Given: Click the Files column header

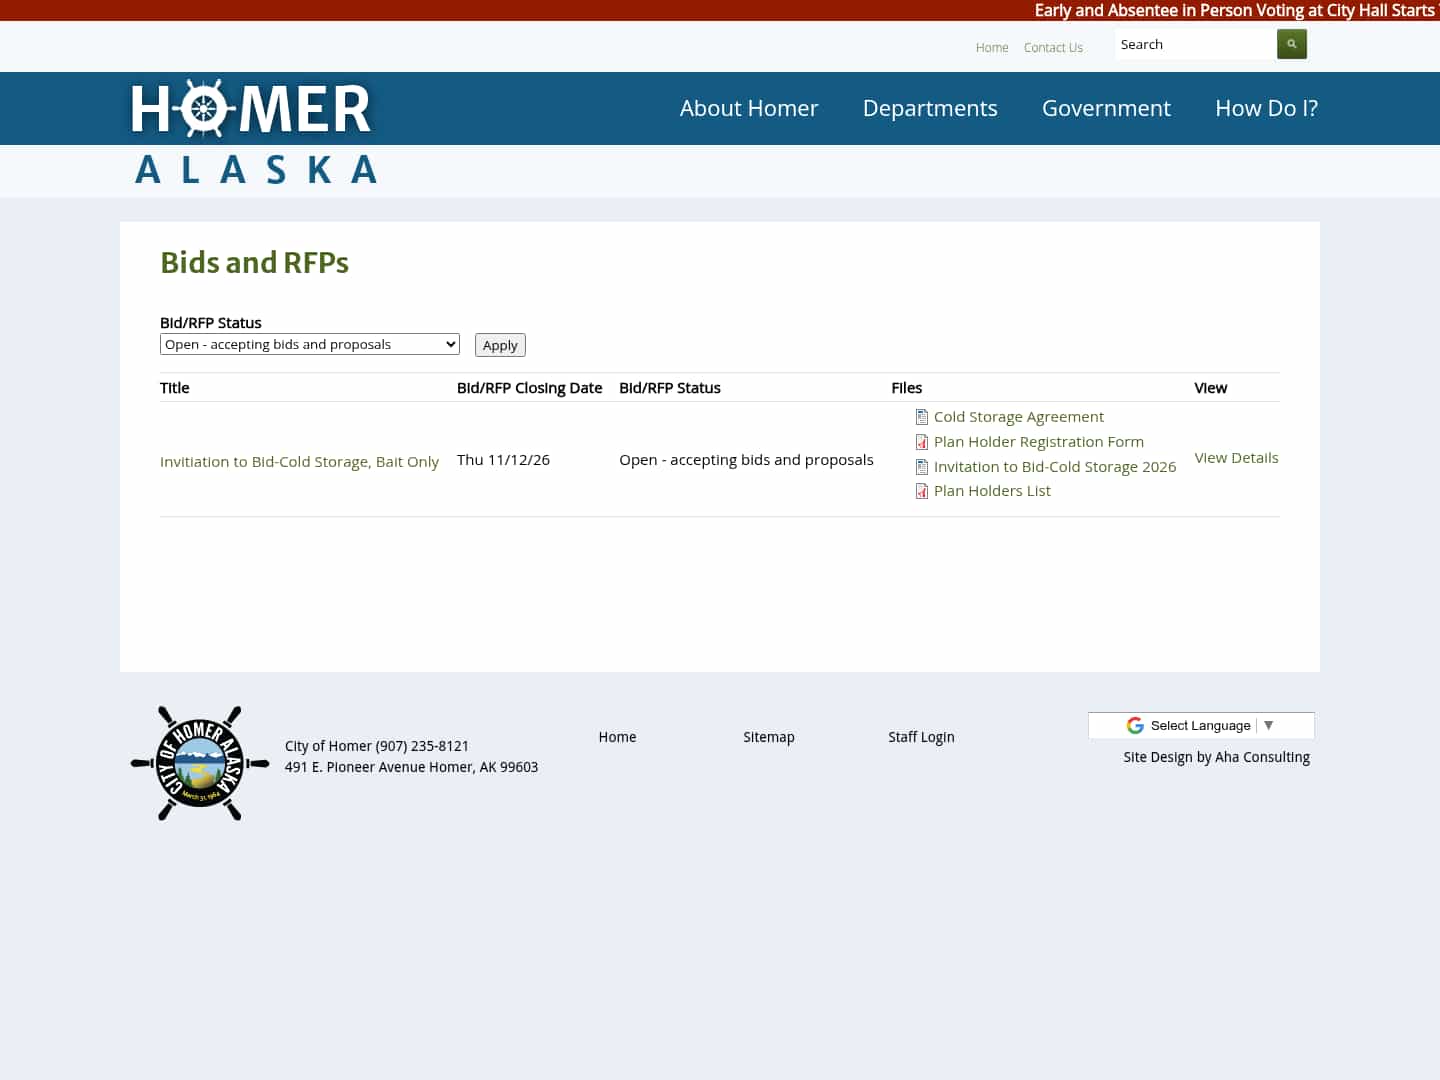Looking at the screenshot, I should [x=907, y=388].
